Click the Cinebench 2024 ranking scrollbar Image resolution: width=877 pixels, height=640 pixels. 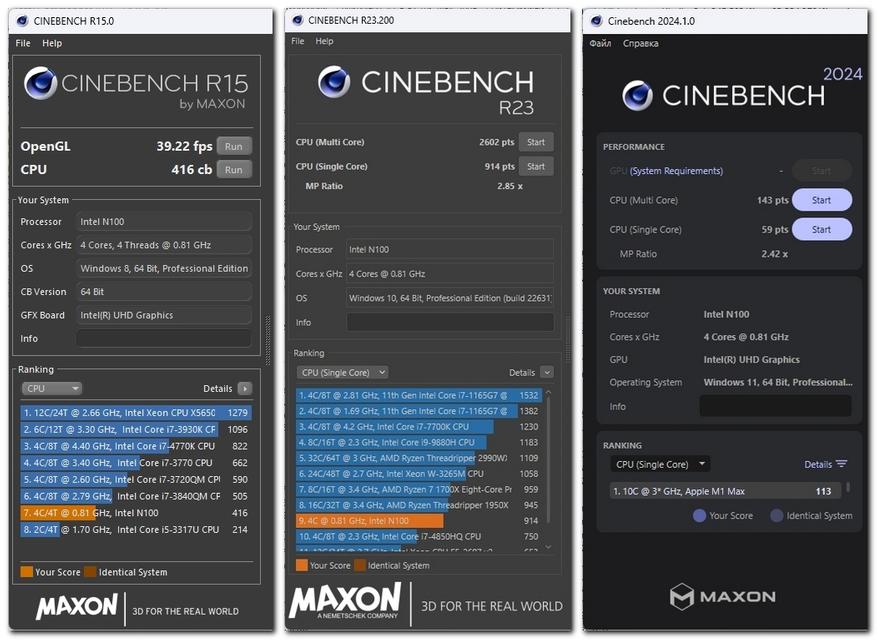[x=848, y=488]
